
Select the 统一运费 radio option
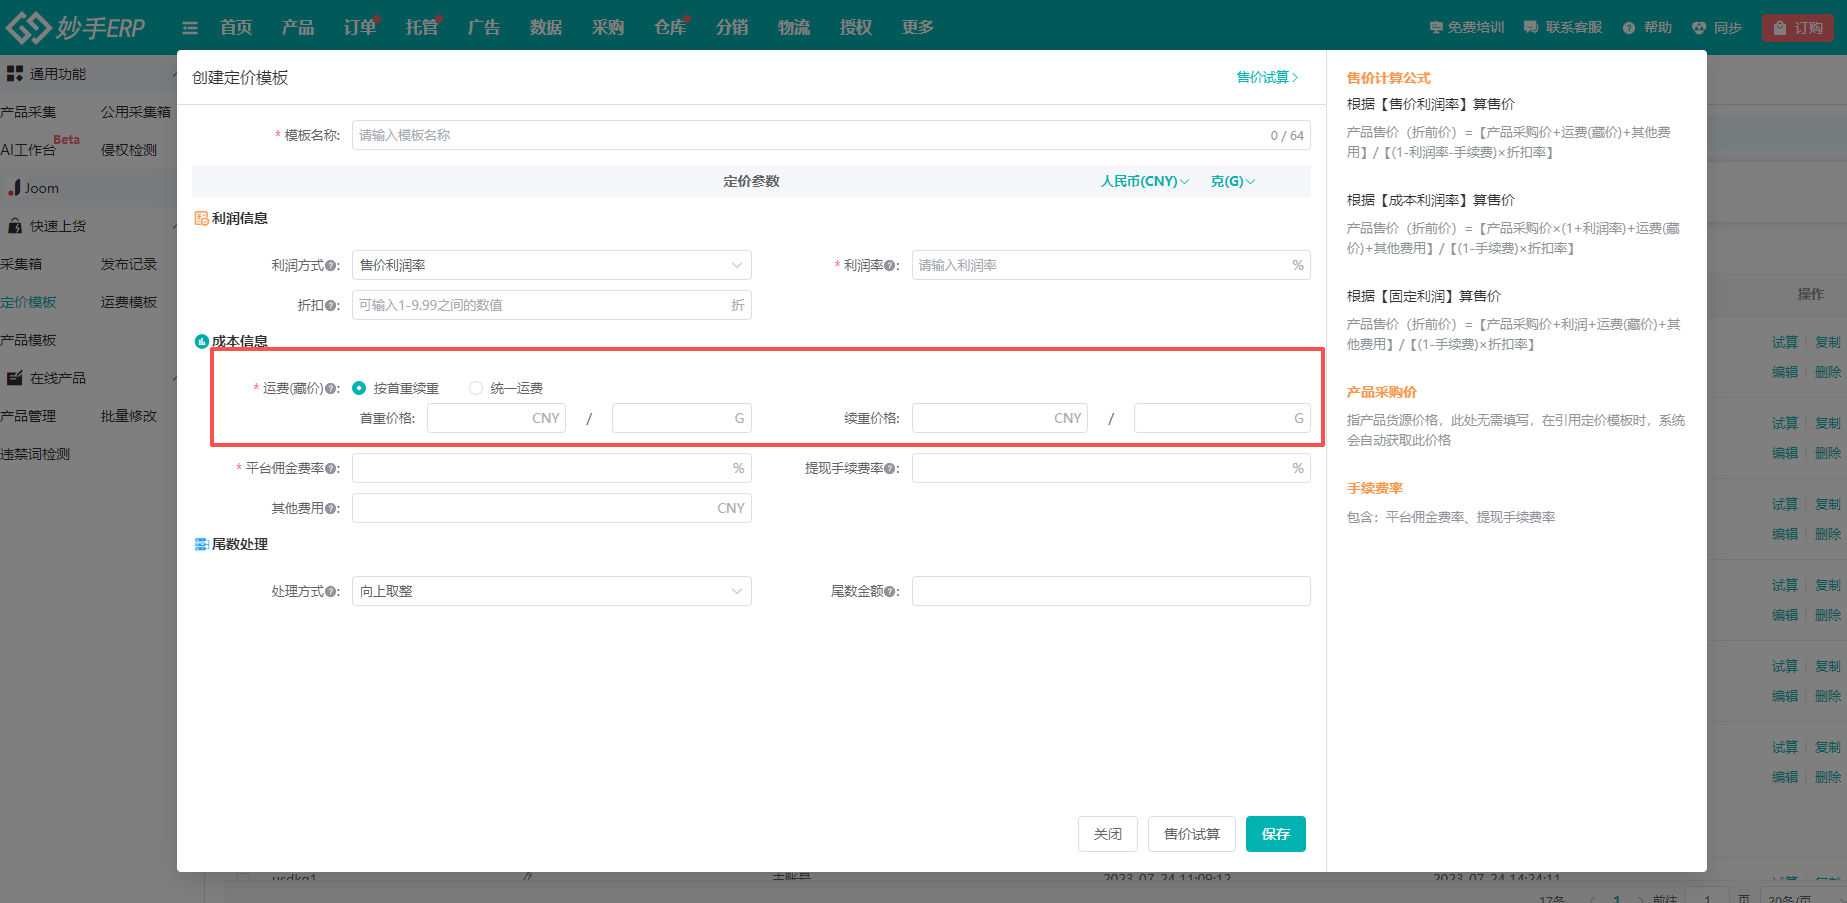pyautogui.click(x=476, y=388)
